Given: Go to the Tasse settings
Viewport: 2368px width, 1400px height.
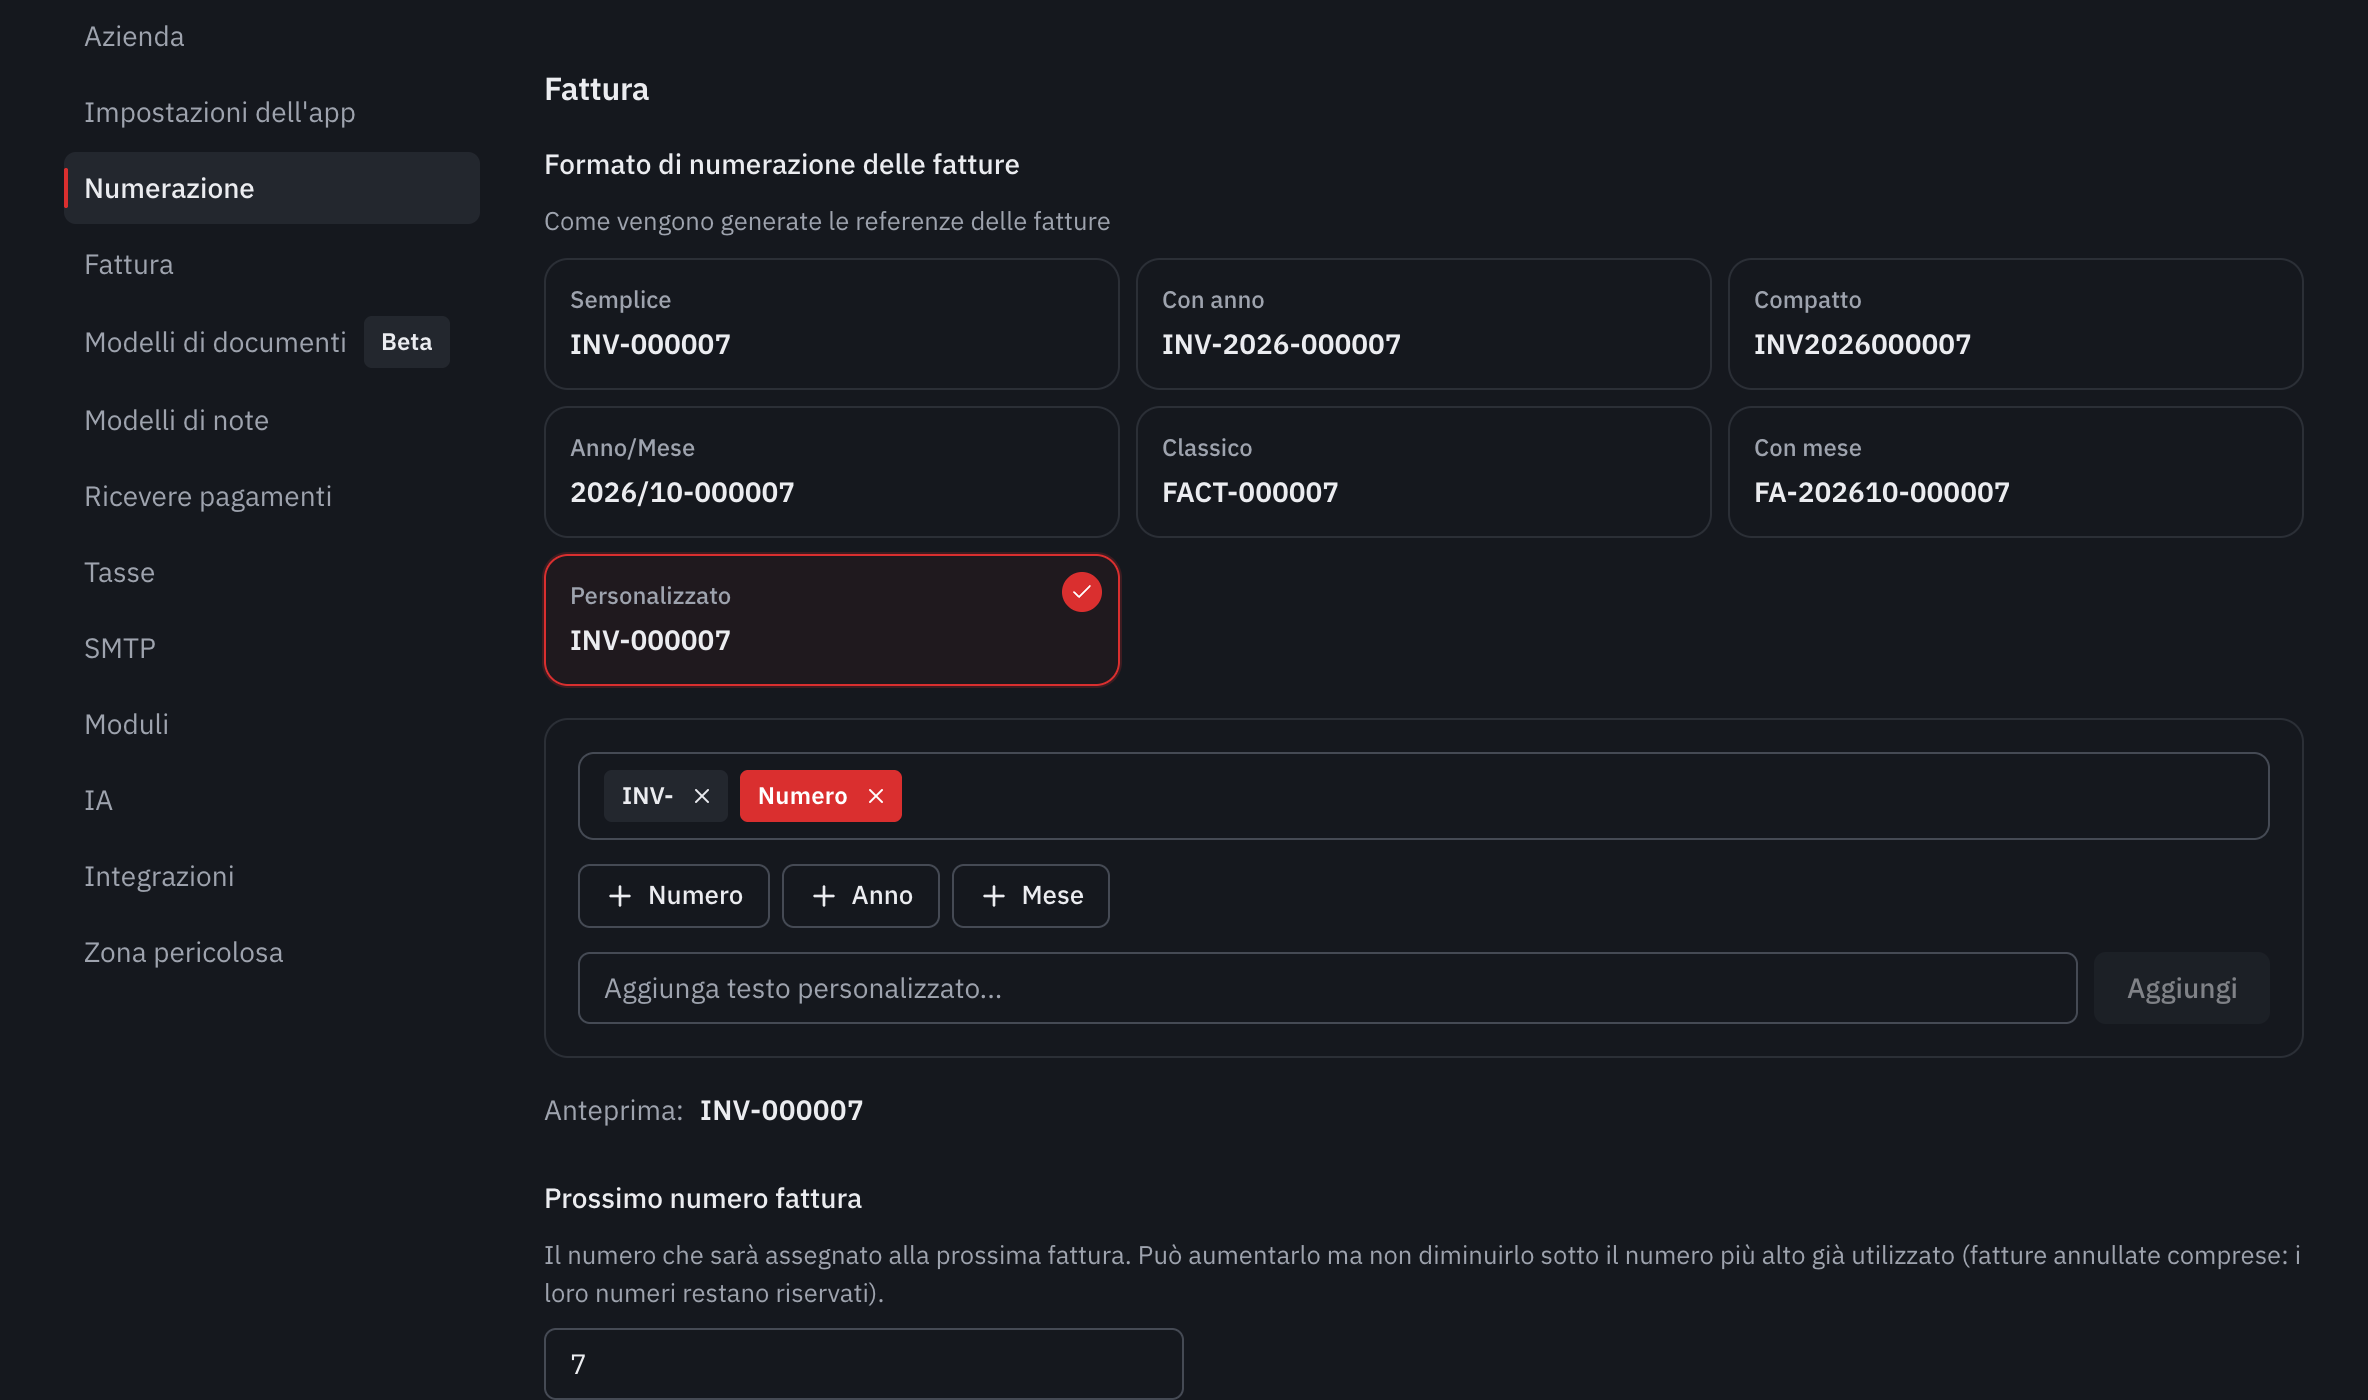Looking at the screenshot, I should click(272, 572).
